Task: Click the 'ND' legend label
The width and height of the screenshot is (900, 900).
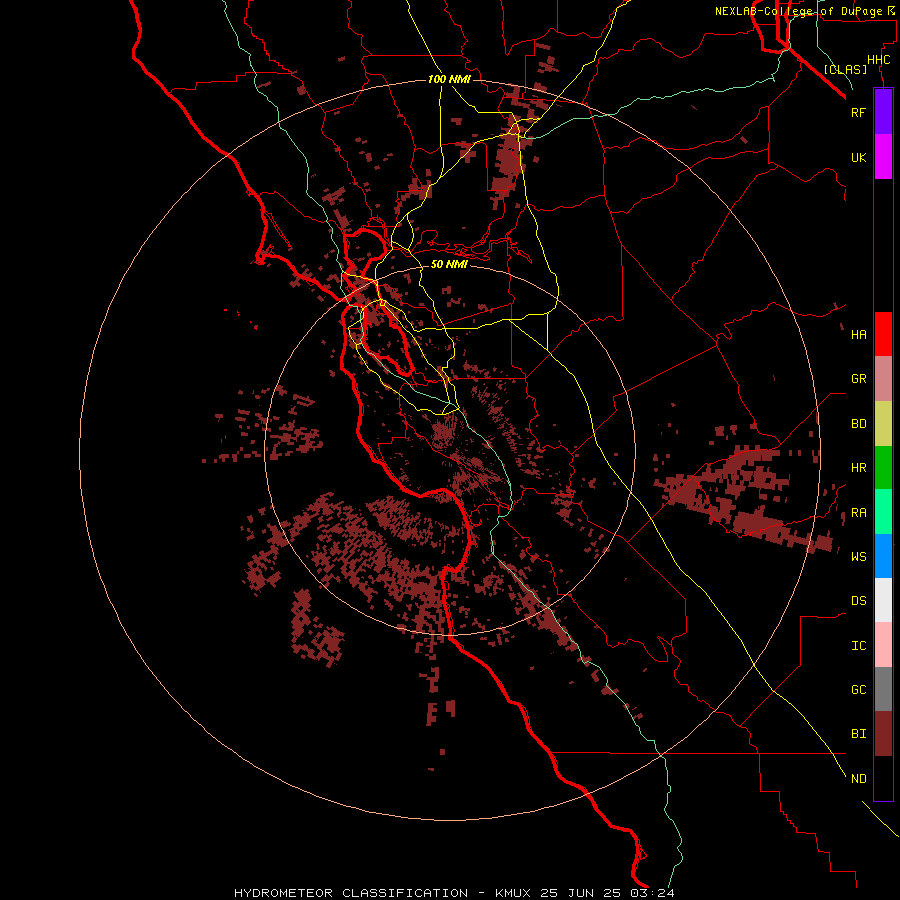Action: (x=858, y=779)
